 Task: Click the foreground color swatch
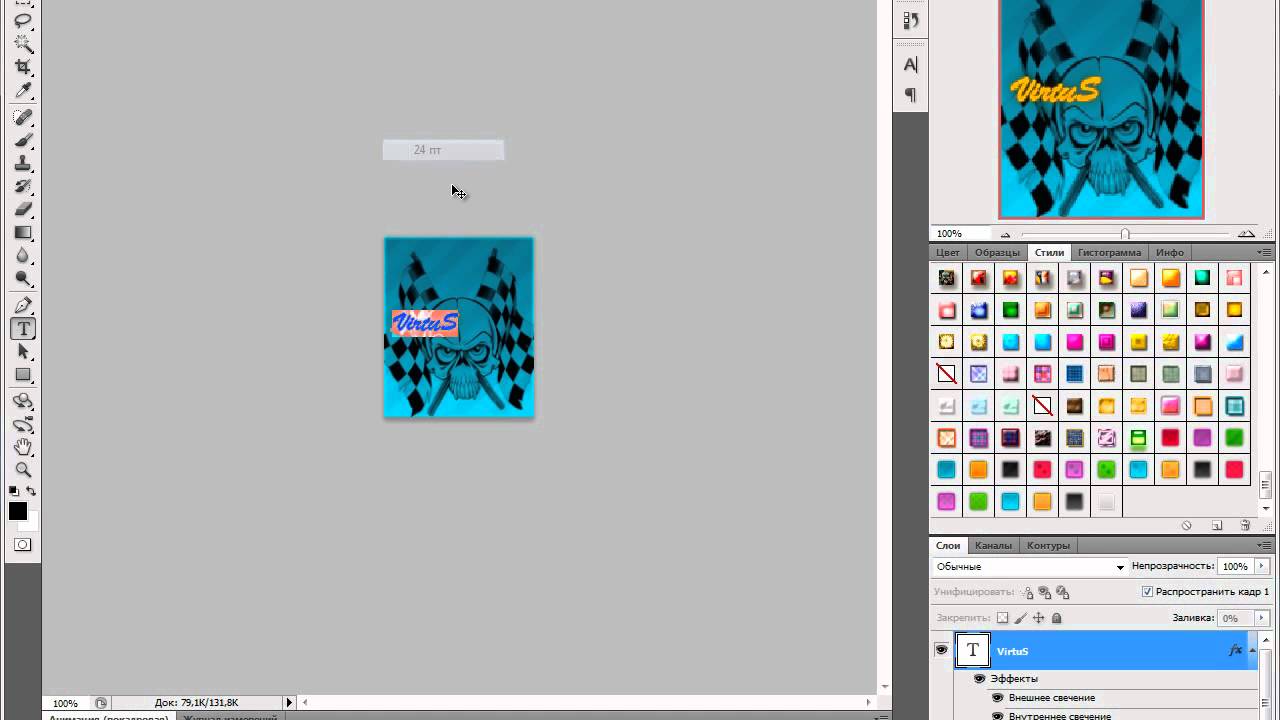[x=18, y=511]
